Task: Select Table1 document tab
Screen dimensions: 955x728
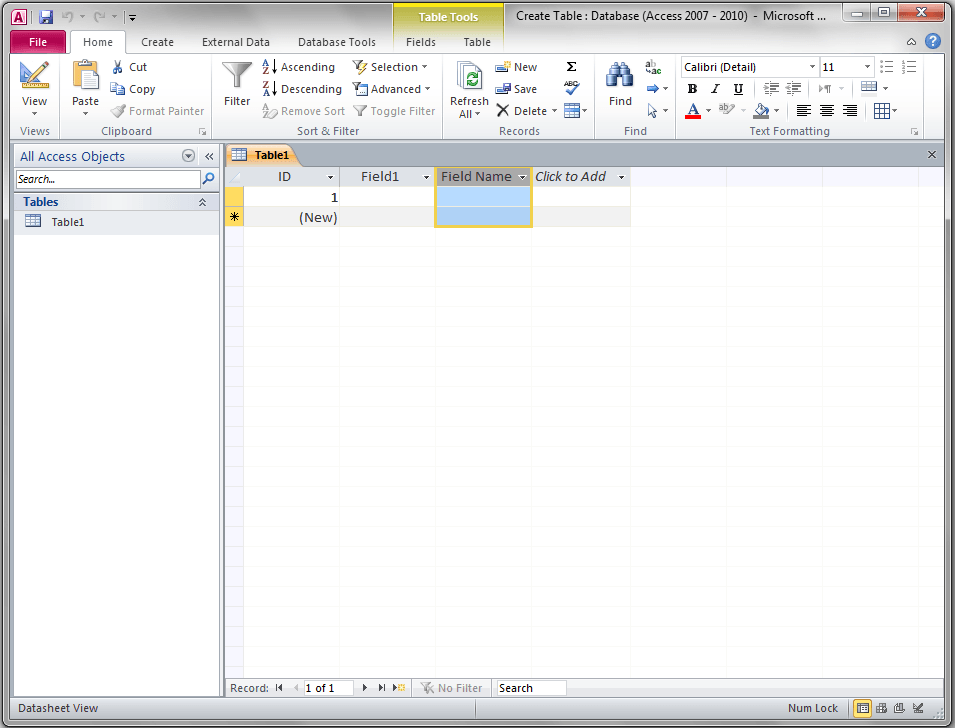Action: click(261, 155)
